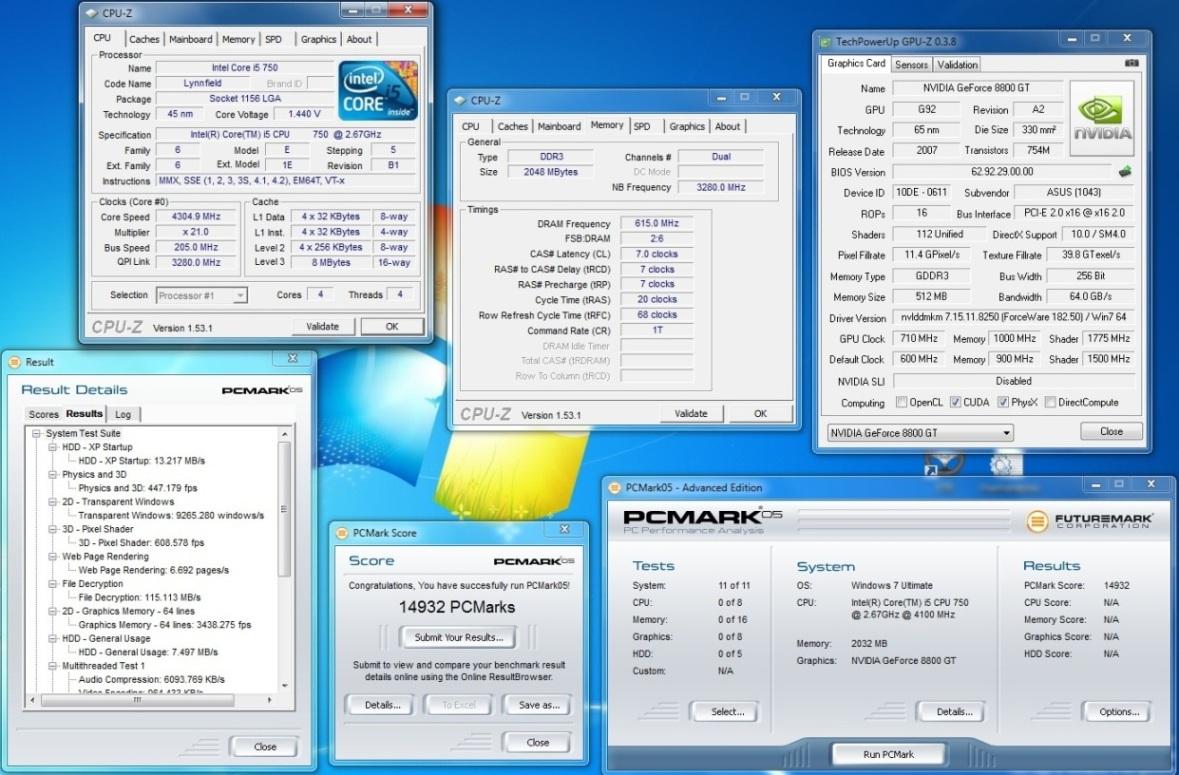The height and width of the screenshot is (775, 1179).
Task: Click the Result tree vertical scrollbar thumb
Action: 284,509
